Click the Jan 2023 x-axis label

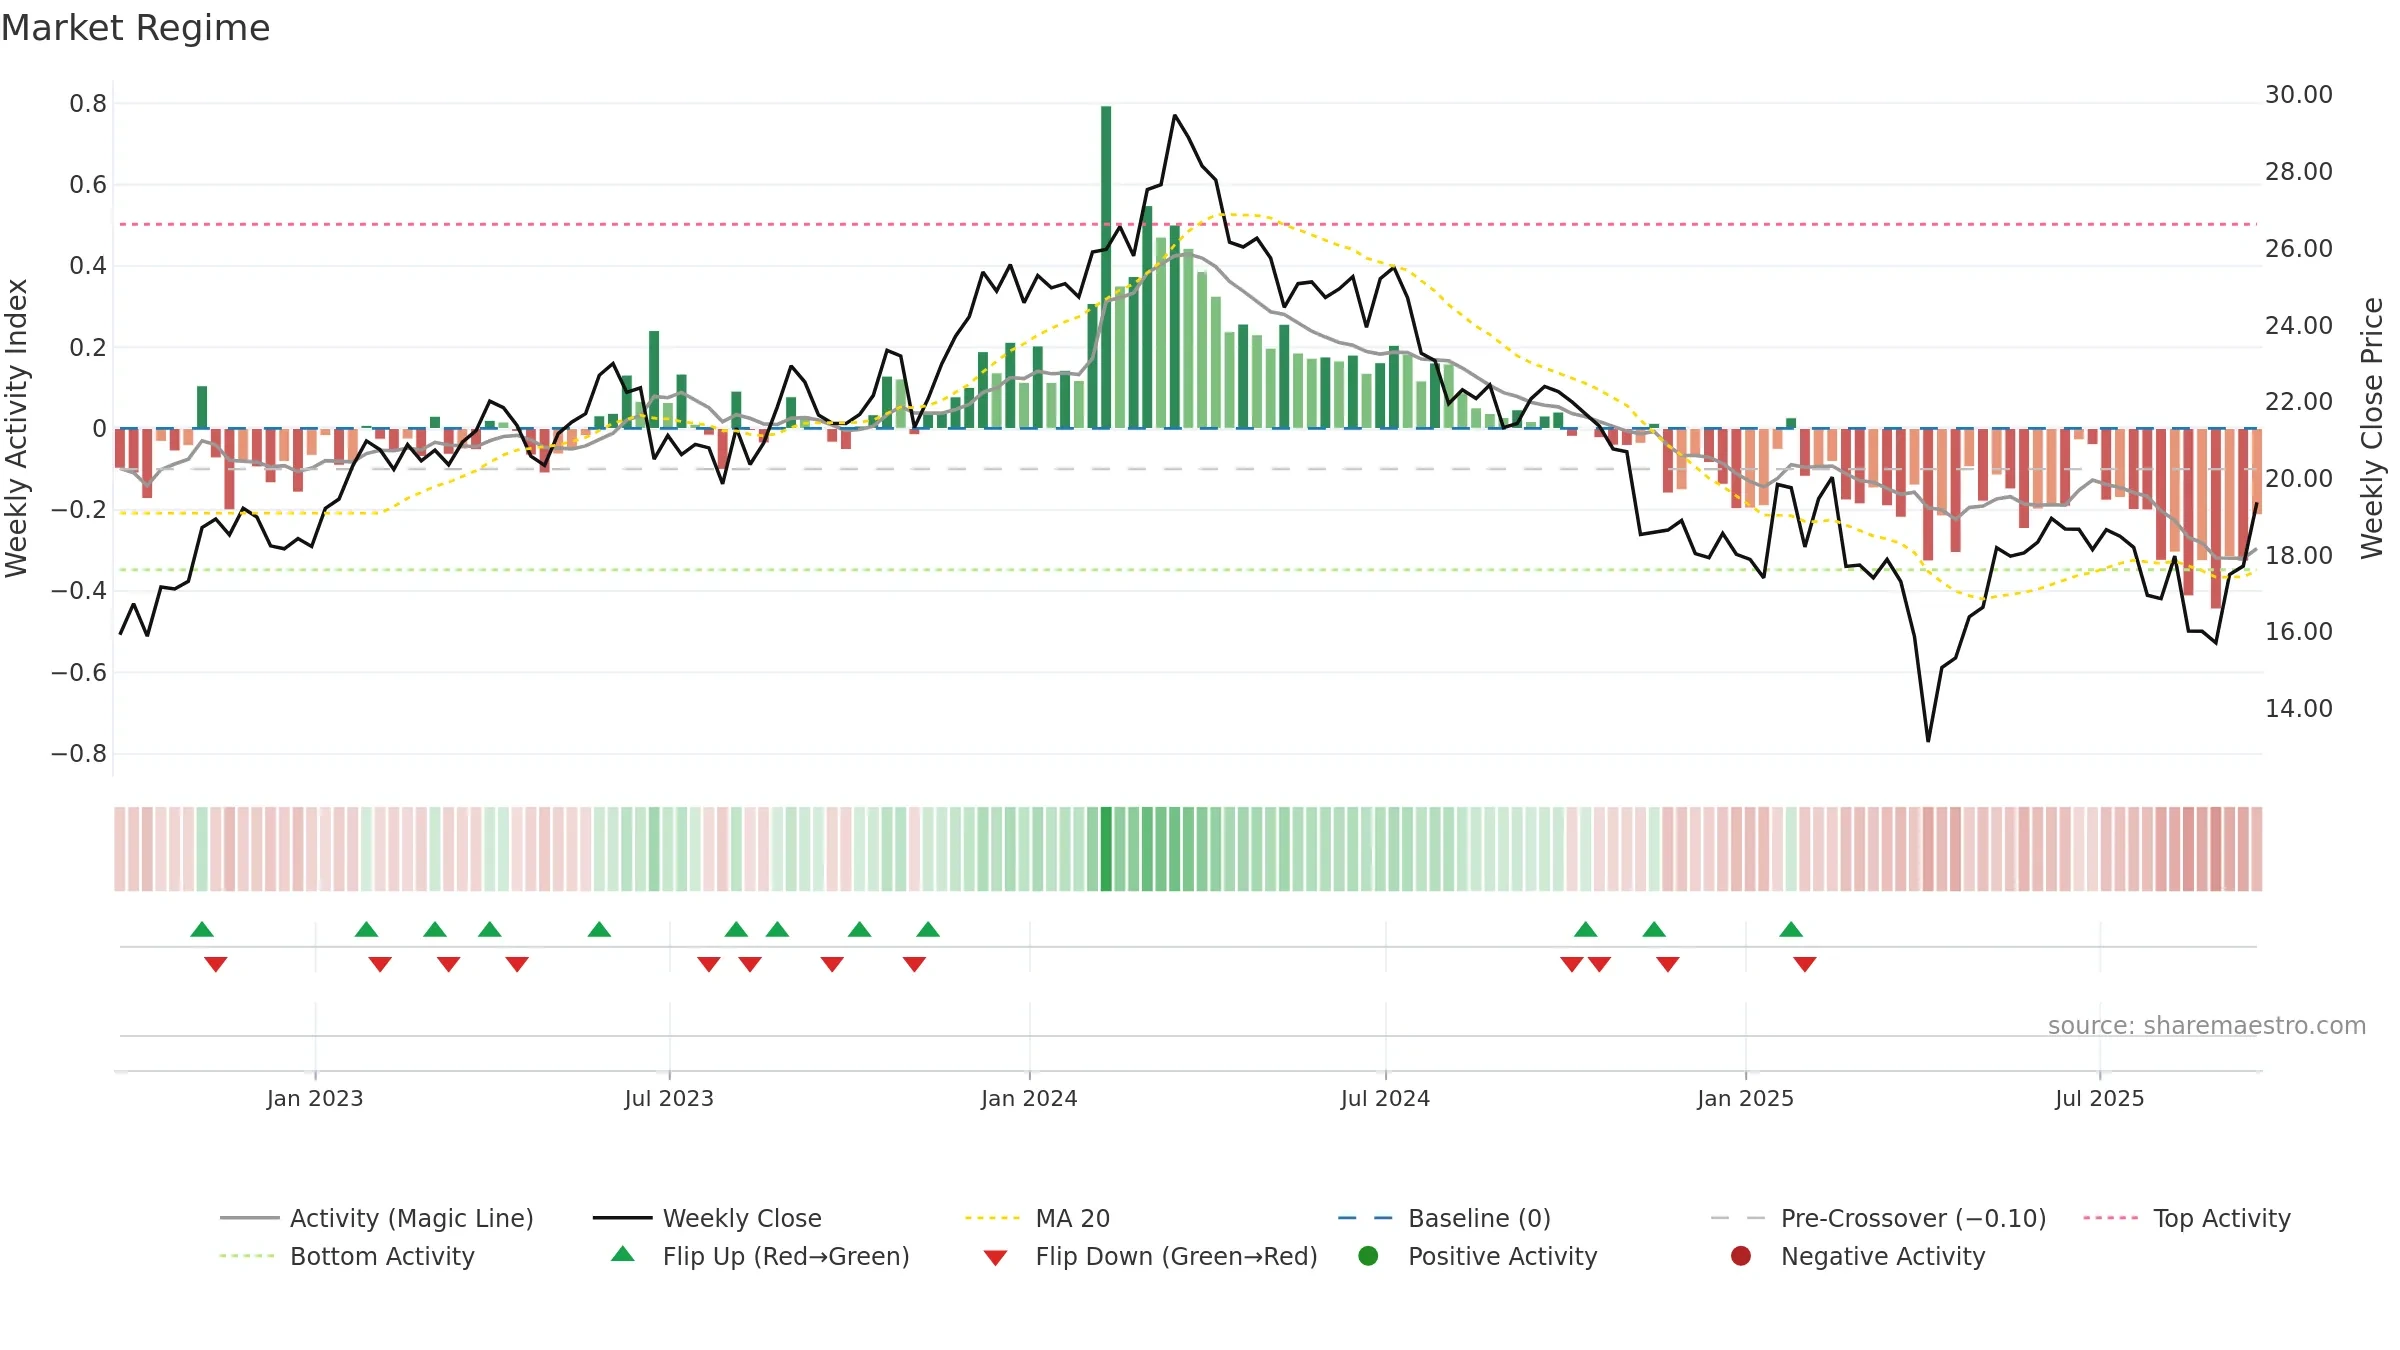coord(315,1098)
